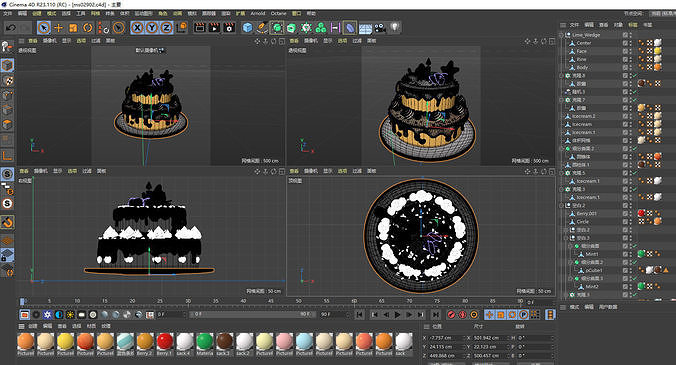Toggle the X axis lock button
Viewport: 676px width, 365px height.
(137, 28)
